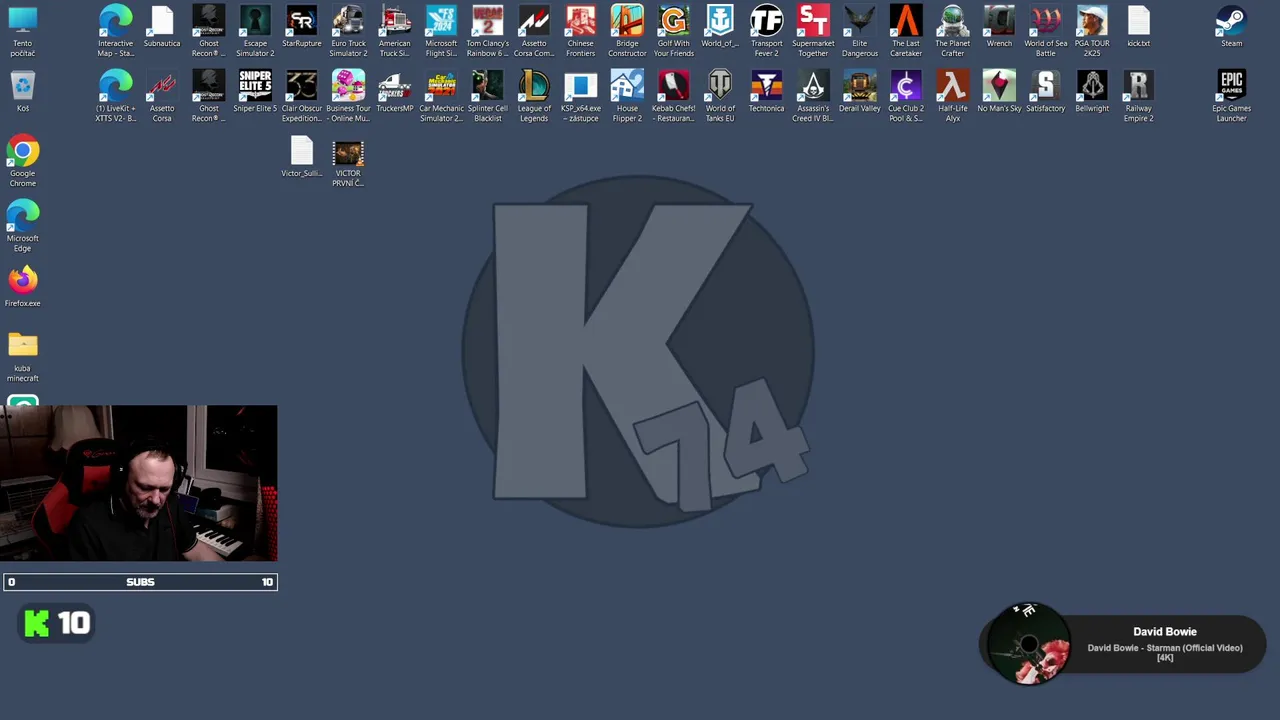The width and height of the screenshot is (1280, 720).
Task: Launch Bridge Constructor
Action: coord(627,31)
